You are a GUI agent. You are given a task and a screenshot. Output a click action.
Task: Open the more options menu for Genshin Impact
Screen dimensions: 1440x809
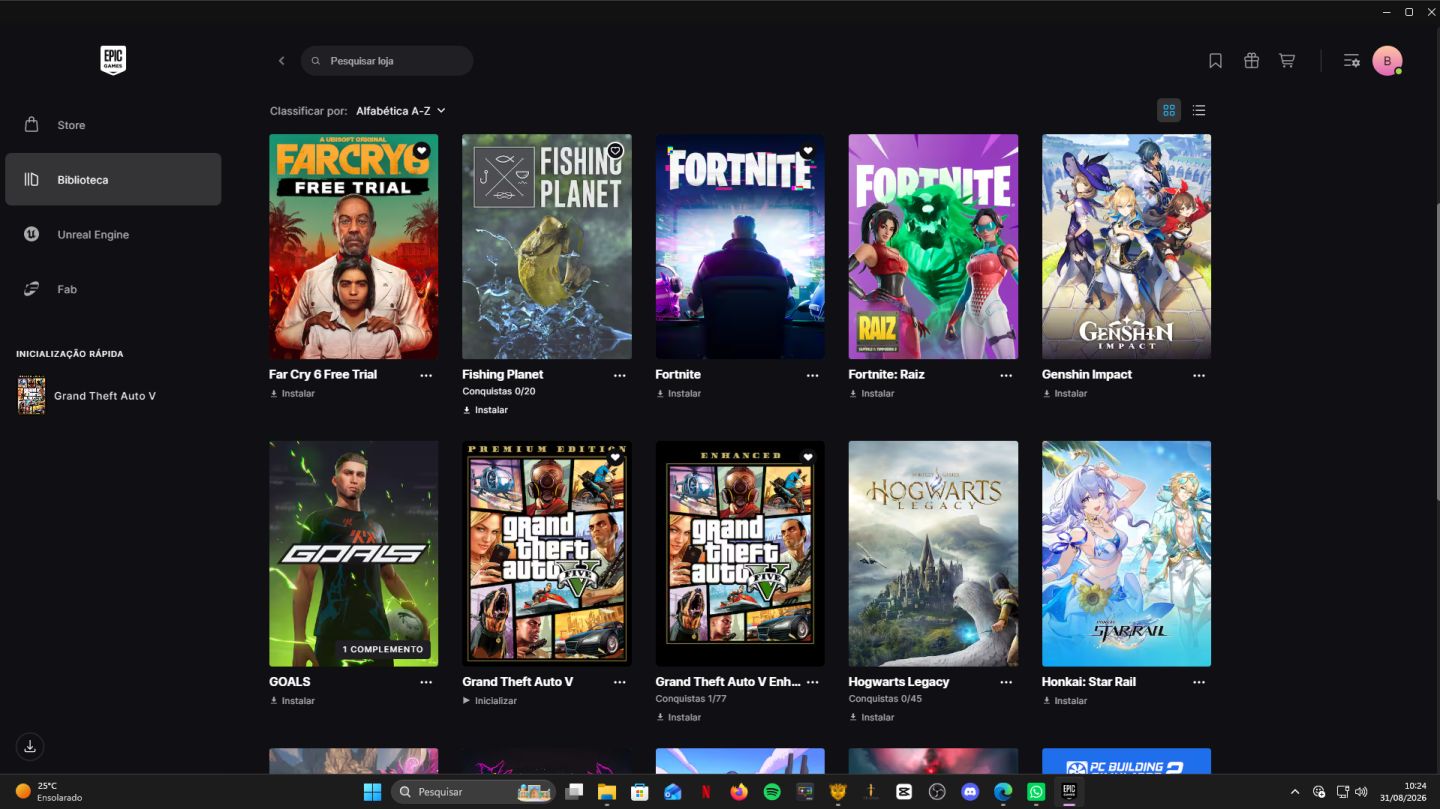1199,375
